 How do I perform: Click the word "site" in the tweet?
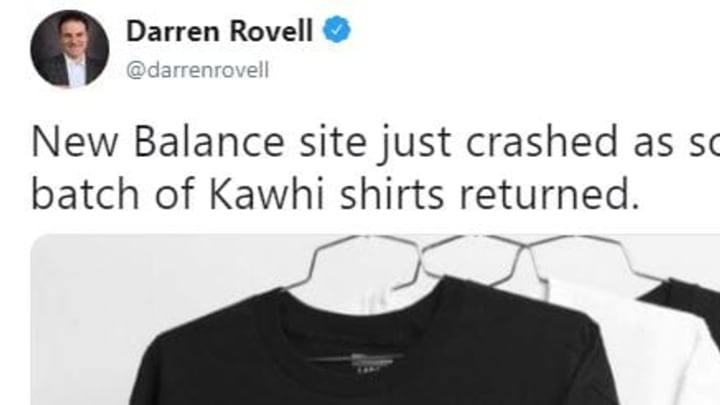(333, 142)
